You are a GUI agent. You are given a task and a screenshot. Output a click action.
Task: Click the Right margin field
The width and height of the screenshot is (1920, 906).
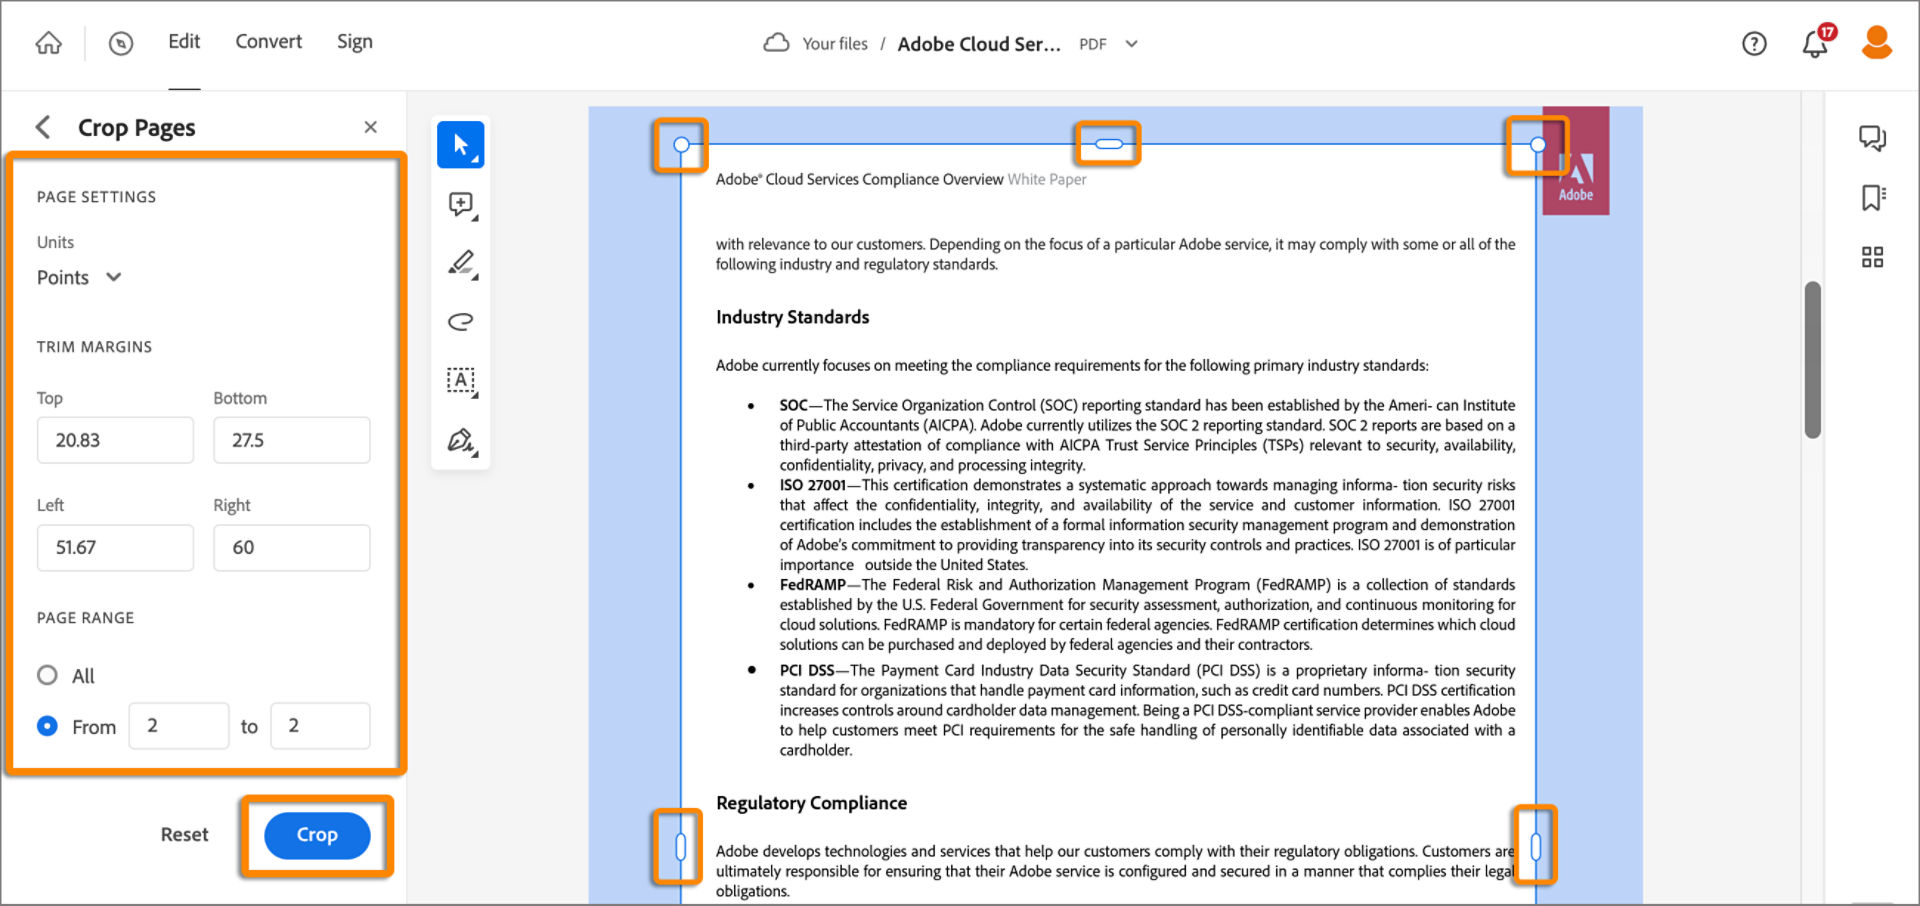pos(292,548)
